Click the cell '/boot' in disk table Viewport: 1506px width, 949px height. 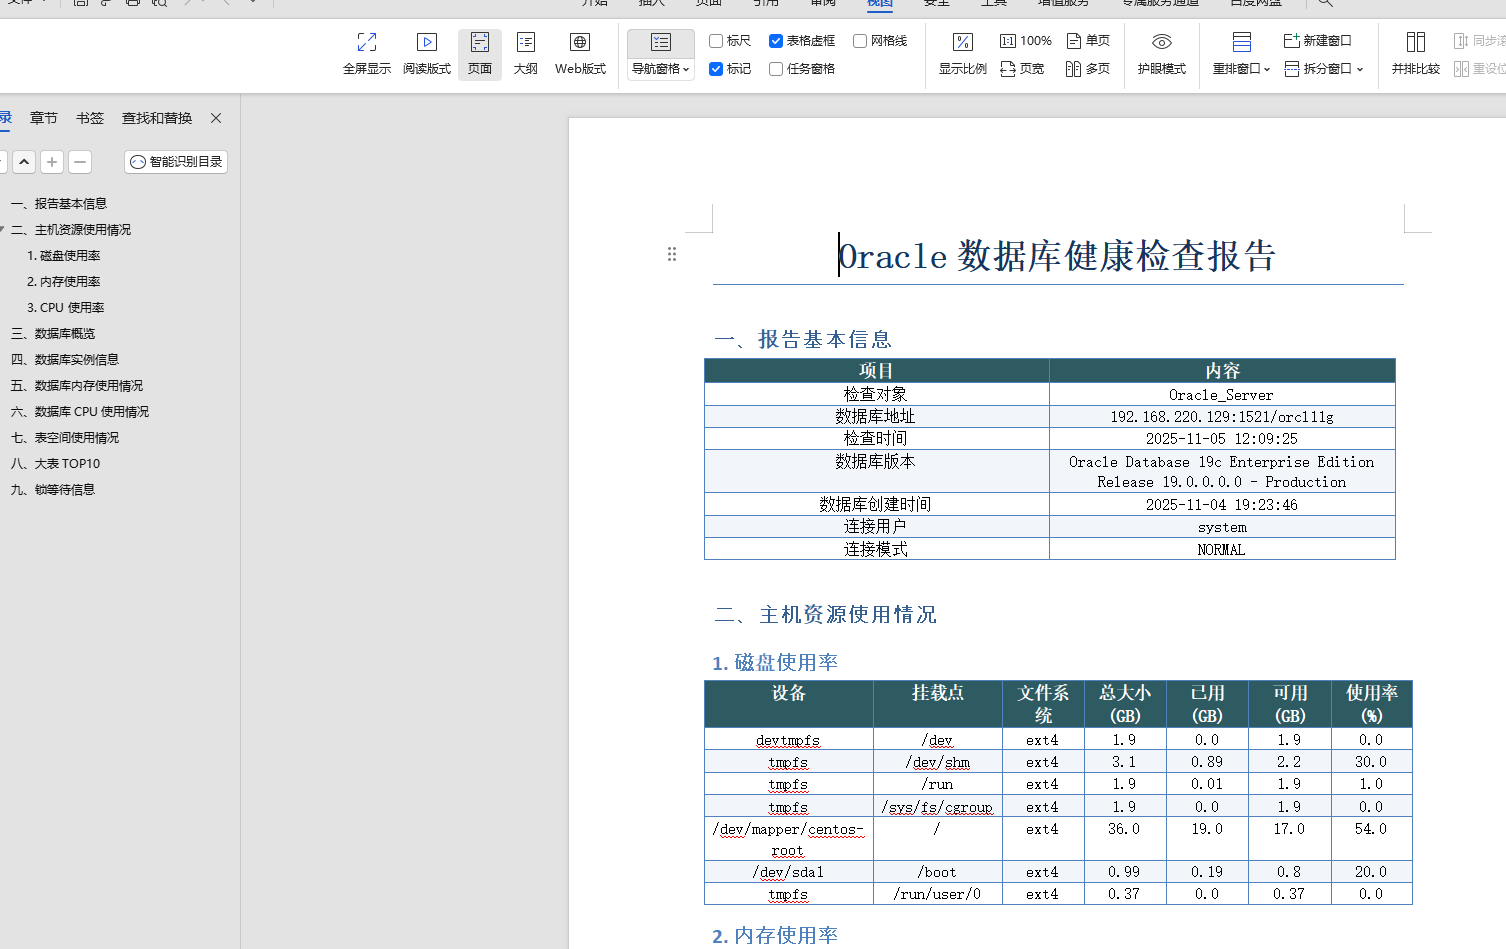pyautogui.click(x=937, y=872)
